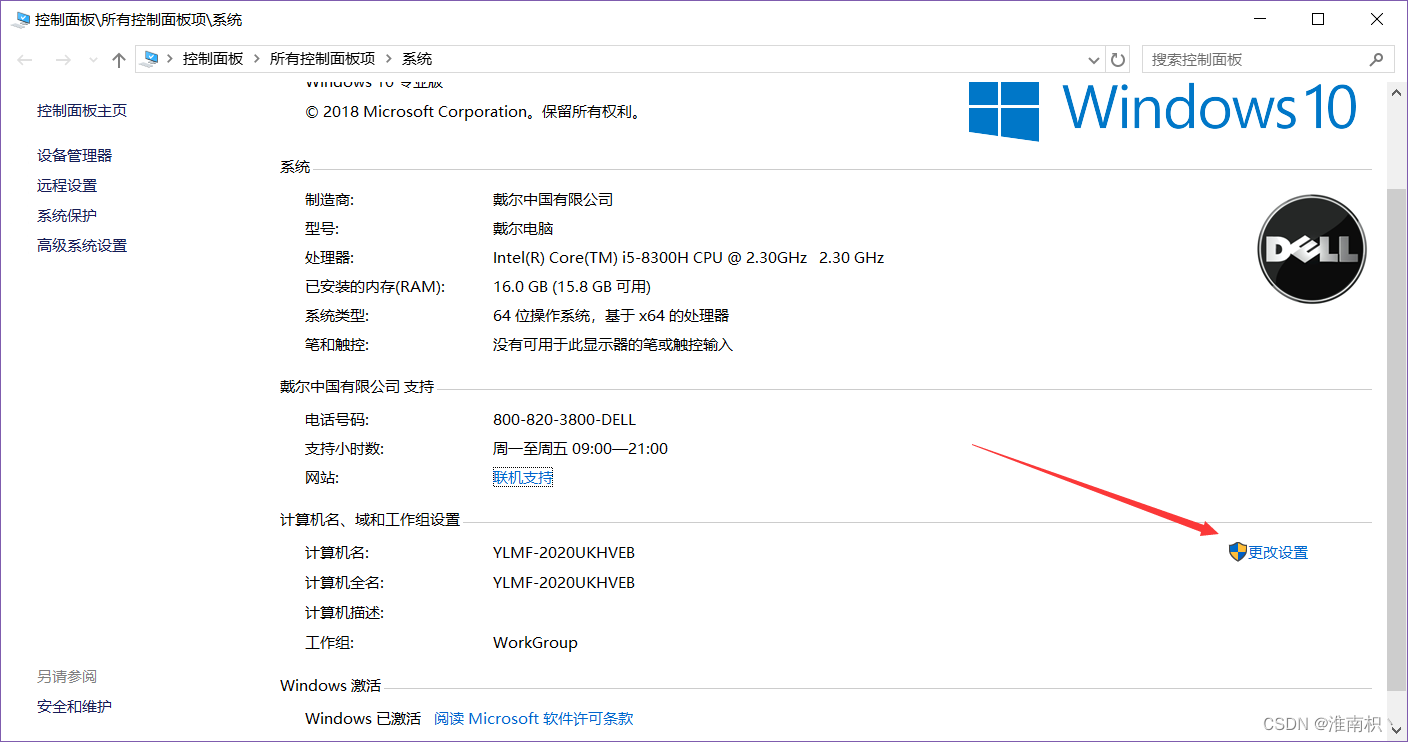Expand chevron after 所有控制面板项 in breadcrumb
Viewport: 1408px width, 742px height.
click(390, 59)
